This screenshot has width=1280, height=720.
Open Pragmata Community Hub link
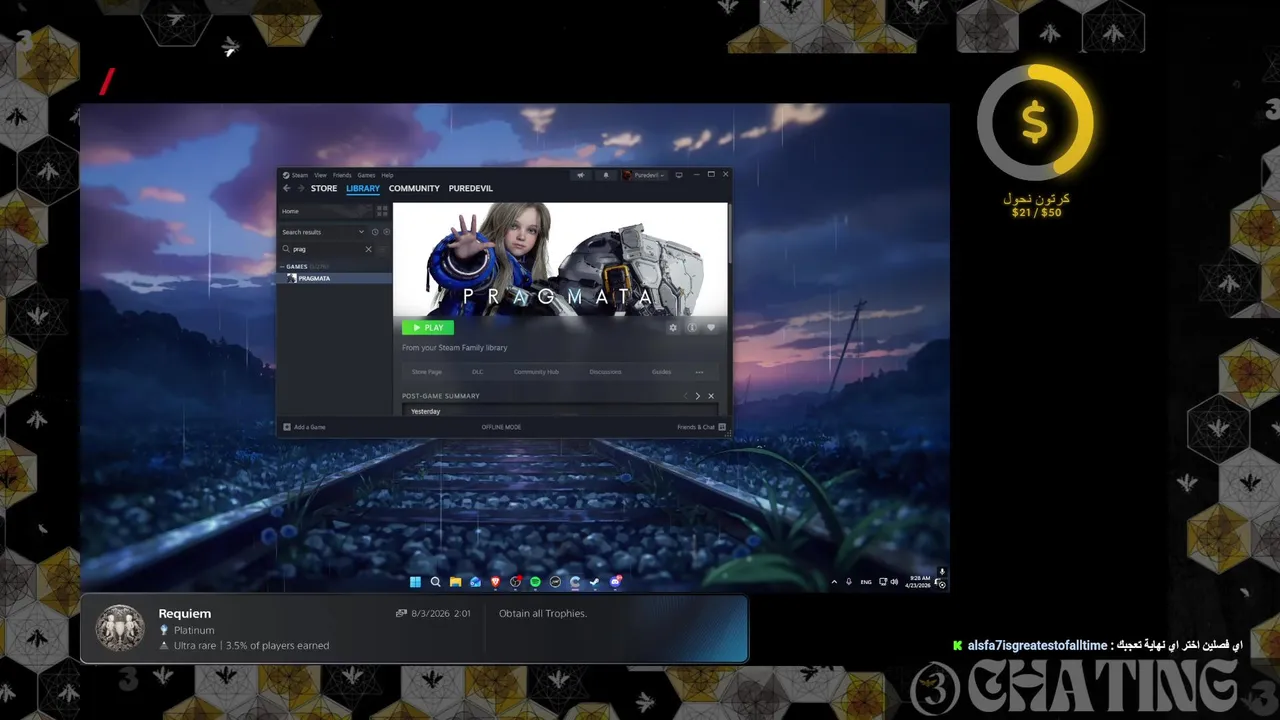pos(536,372)
